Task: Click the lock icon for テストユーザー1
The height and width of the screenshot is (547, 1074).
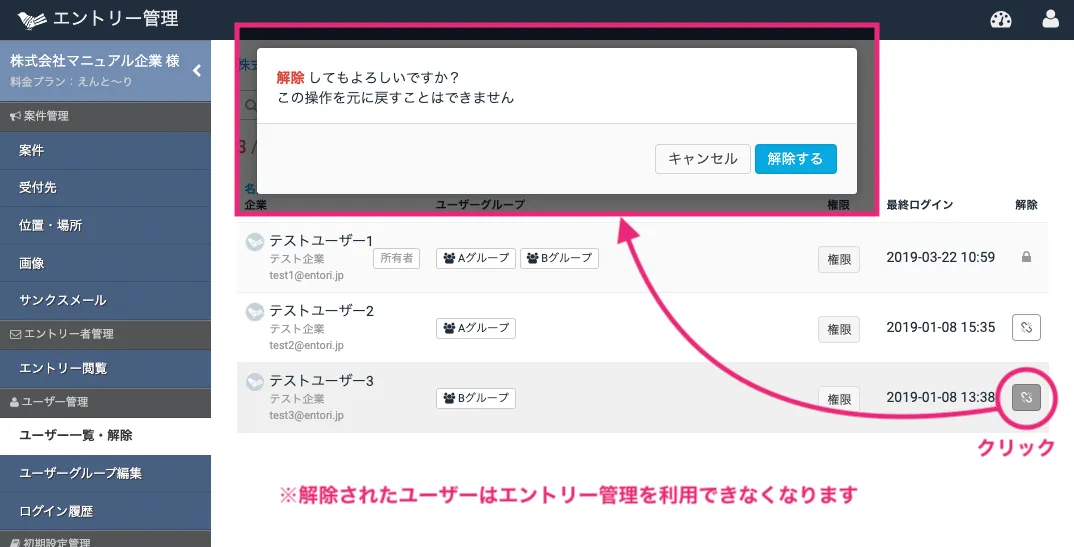Action: (x=1026, y=257)
